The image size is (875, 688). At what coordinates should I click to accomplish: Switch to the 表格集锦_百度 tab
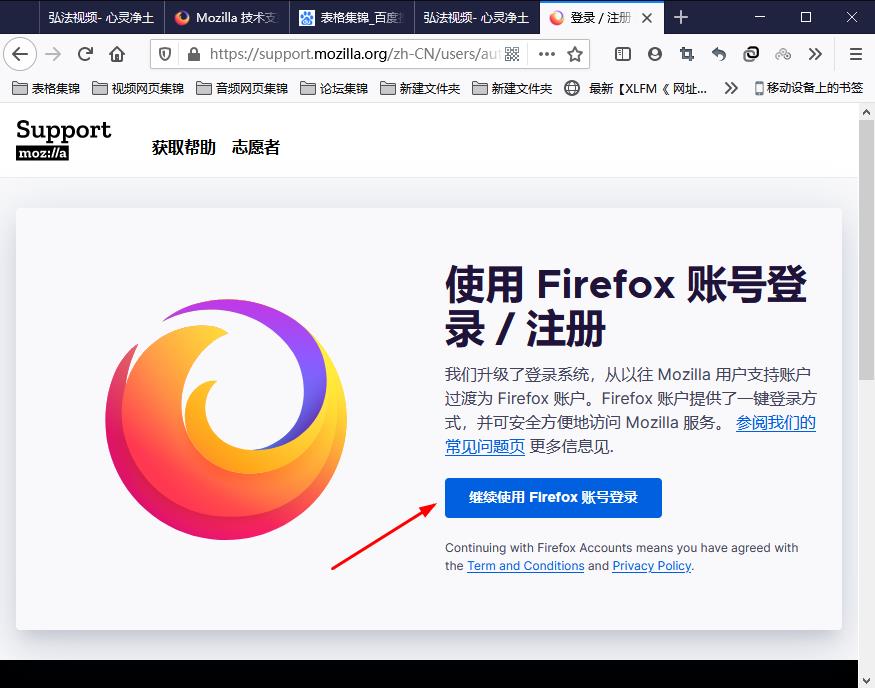pyautogui.click(x=352, y=18)
